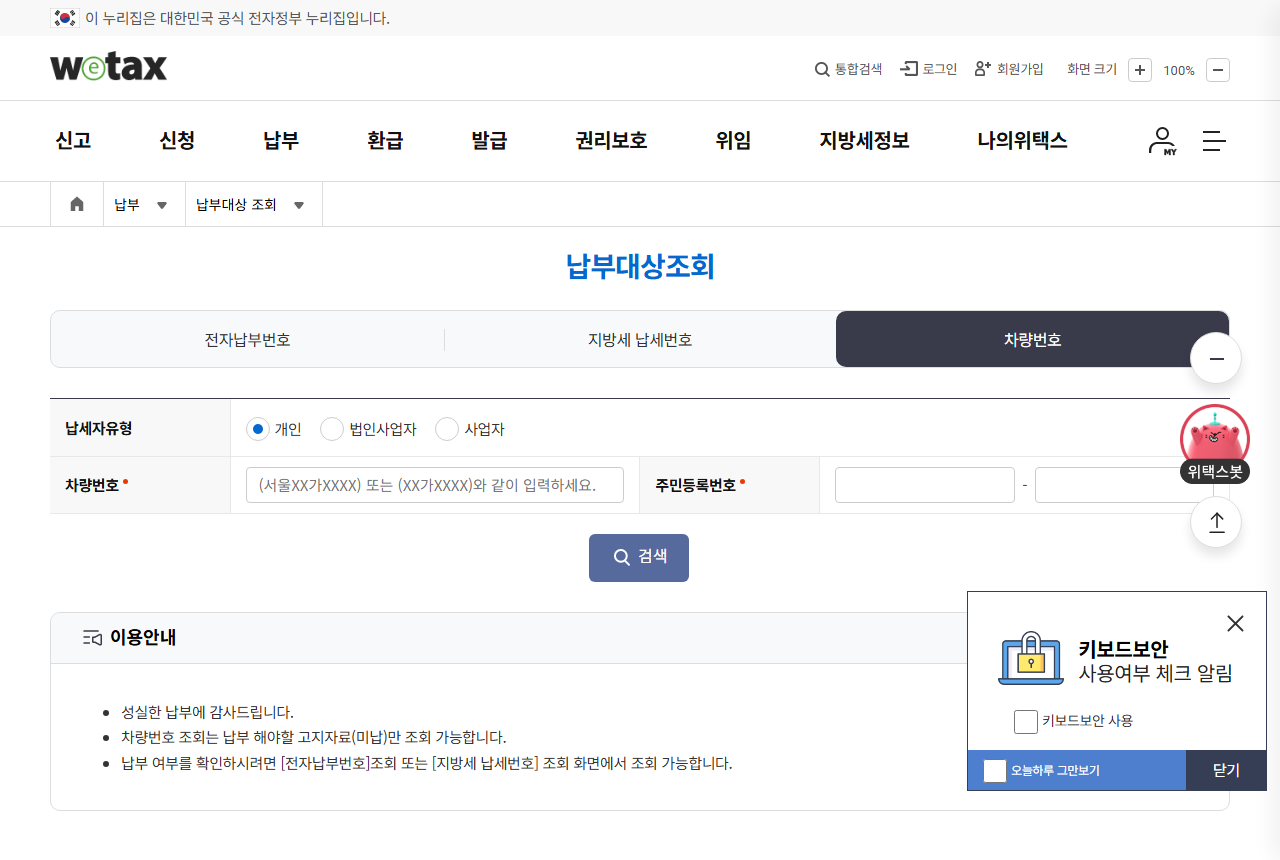Viewport: 1280px width, 860px height.
Task: Increase screen size with plus button
Action: (1140, 70)
